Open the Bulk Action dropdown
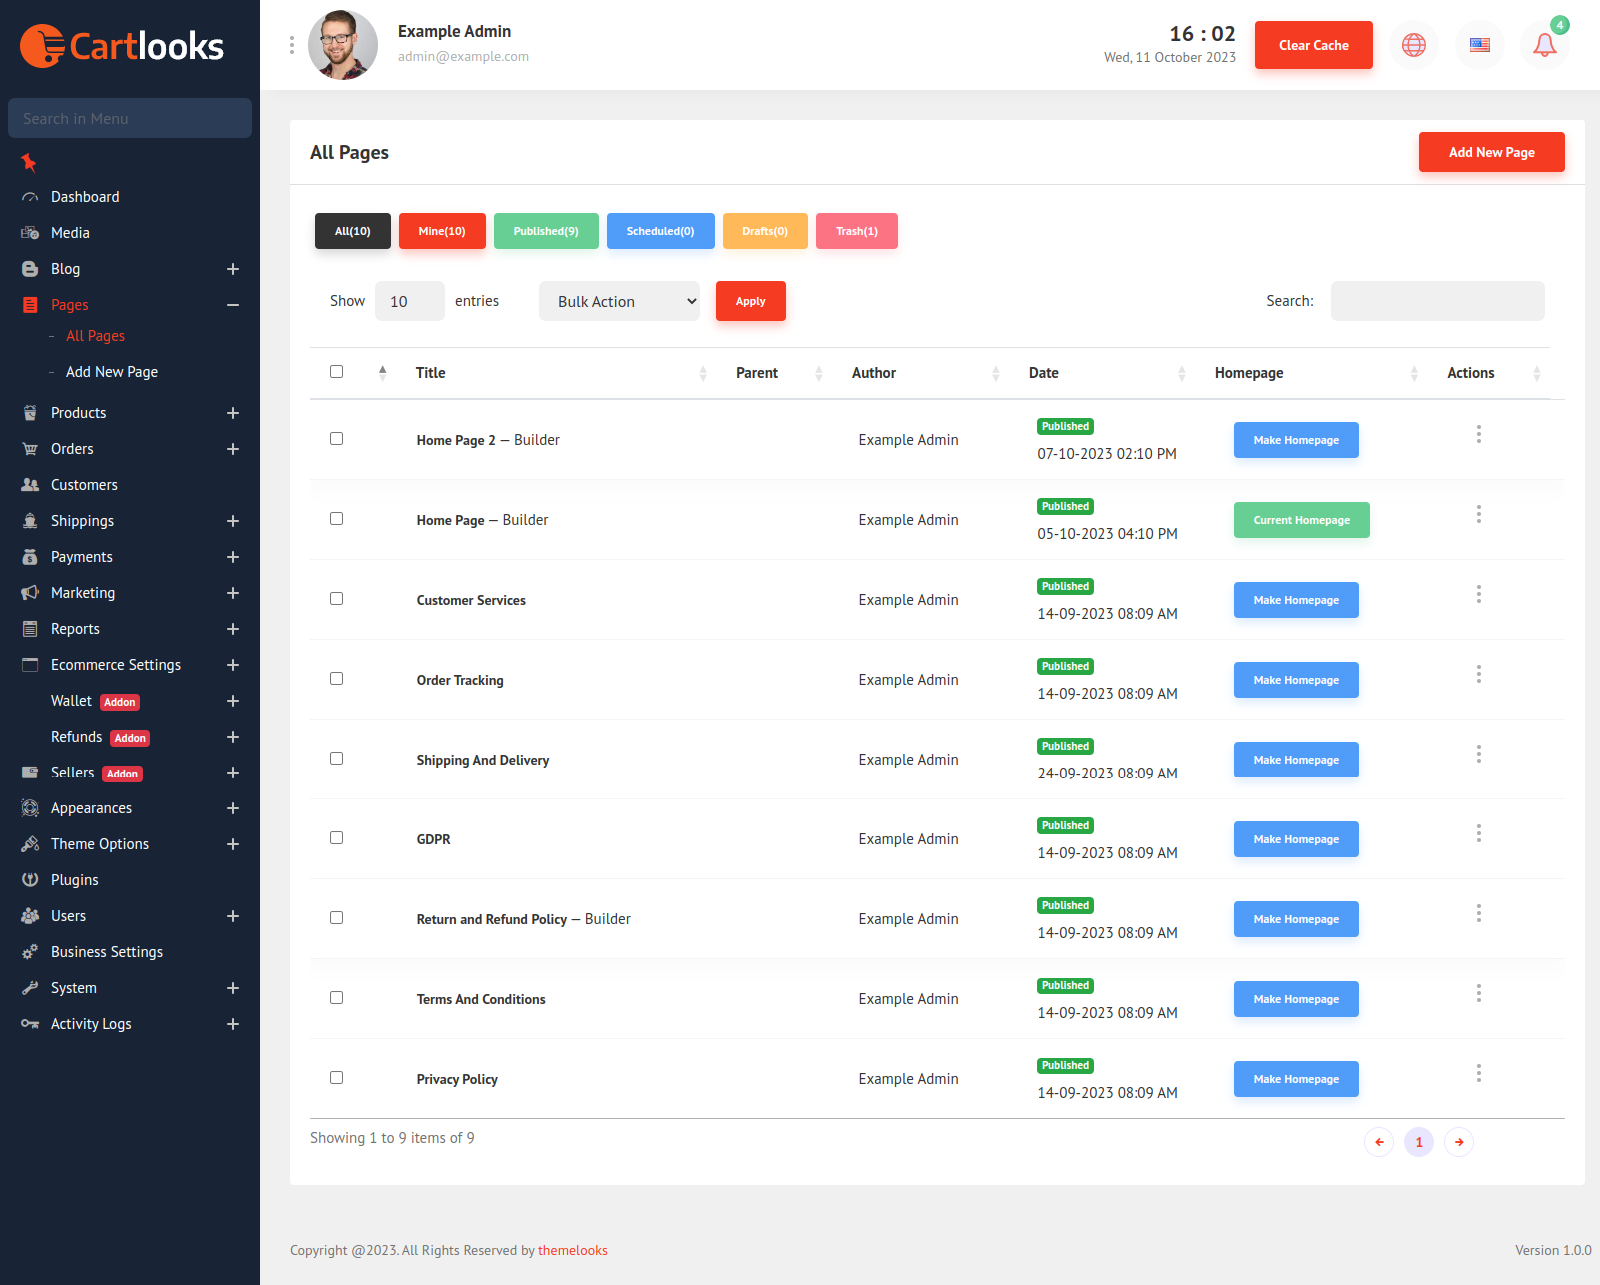 point(619,300)
